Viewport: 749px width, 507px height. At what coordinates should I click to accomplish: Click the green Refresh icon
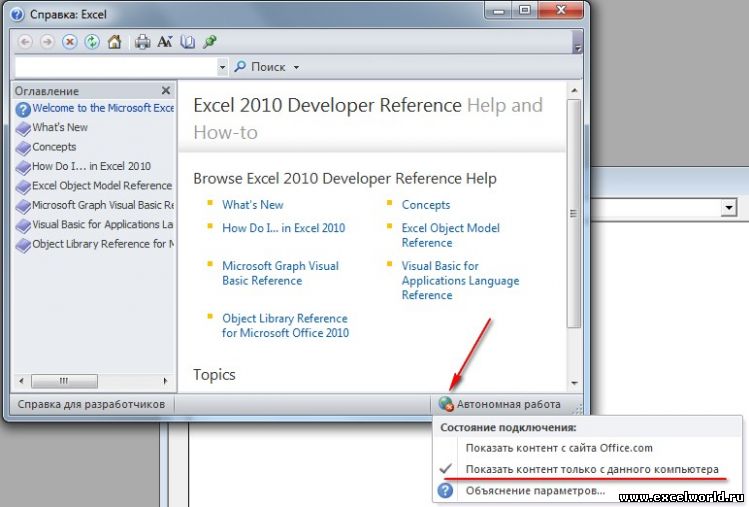[92, 42]
